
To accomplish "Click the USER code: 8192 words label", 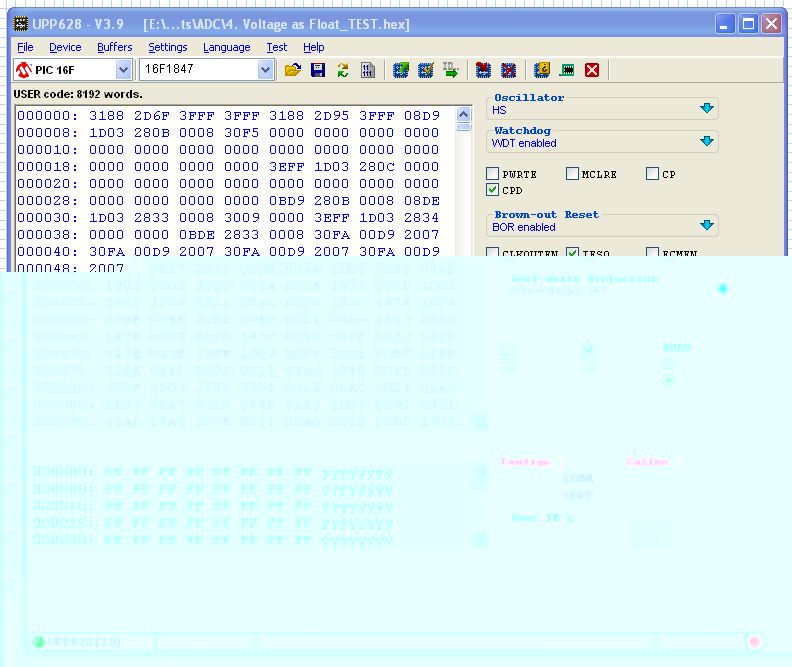I will pyautogui.click(x=78, y=94).
